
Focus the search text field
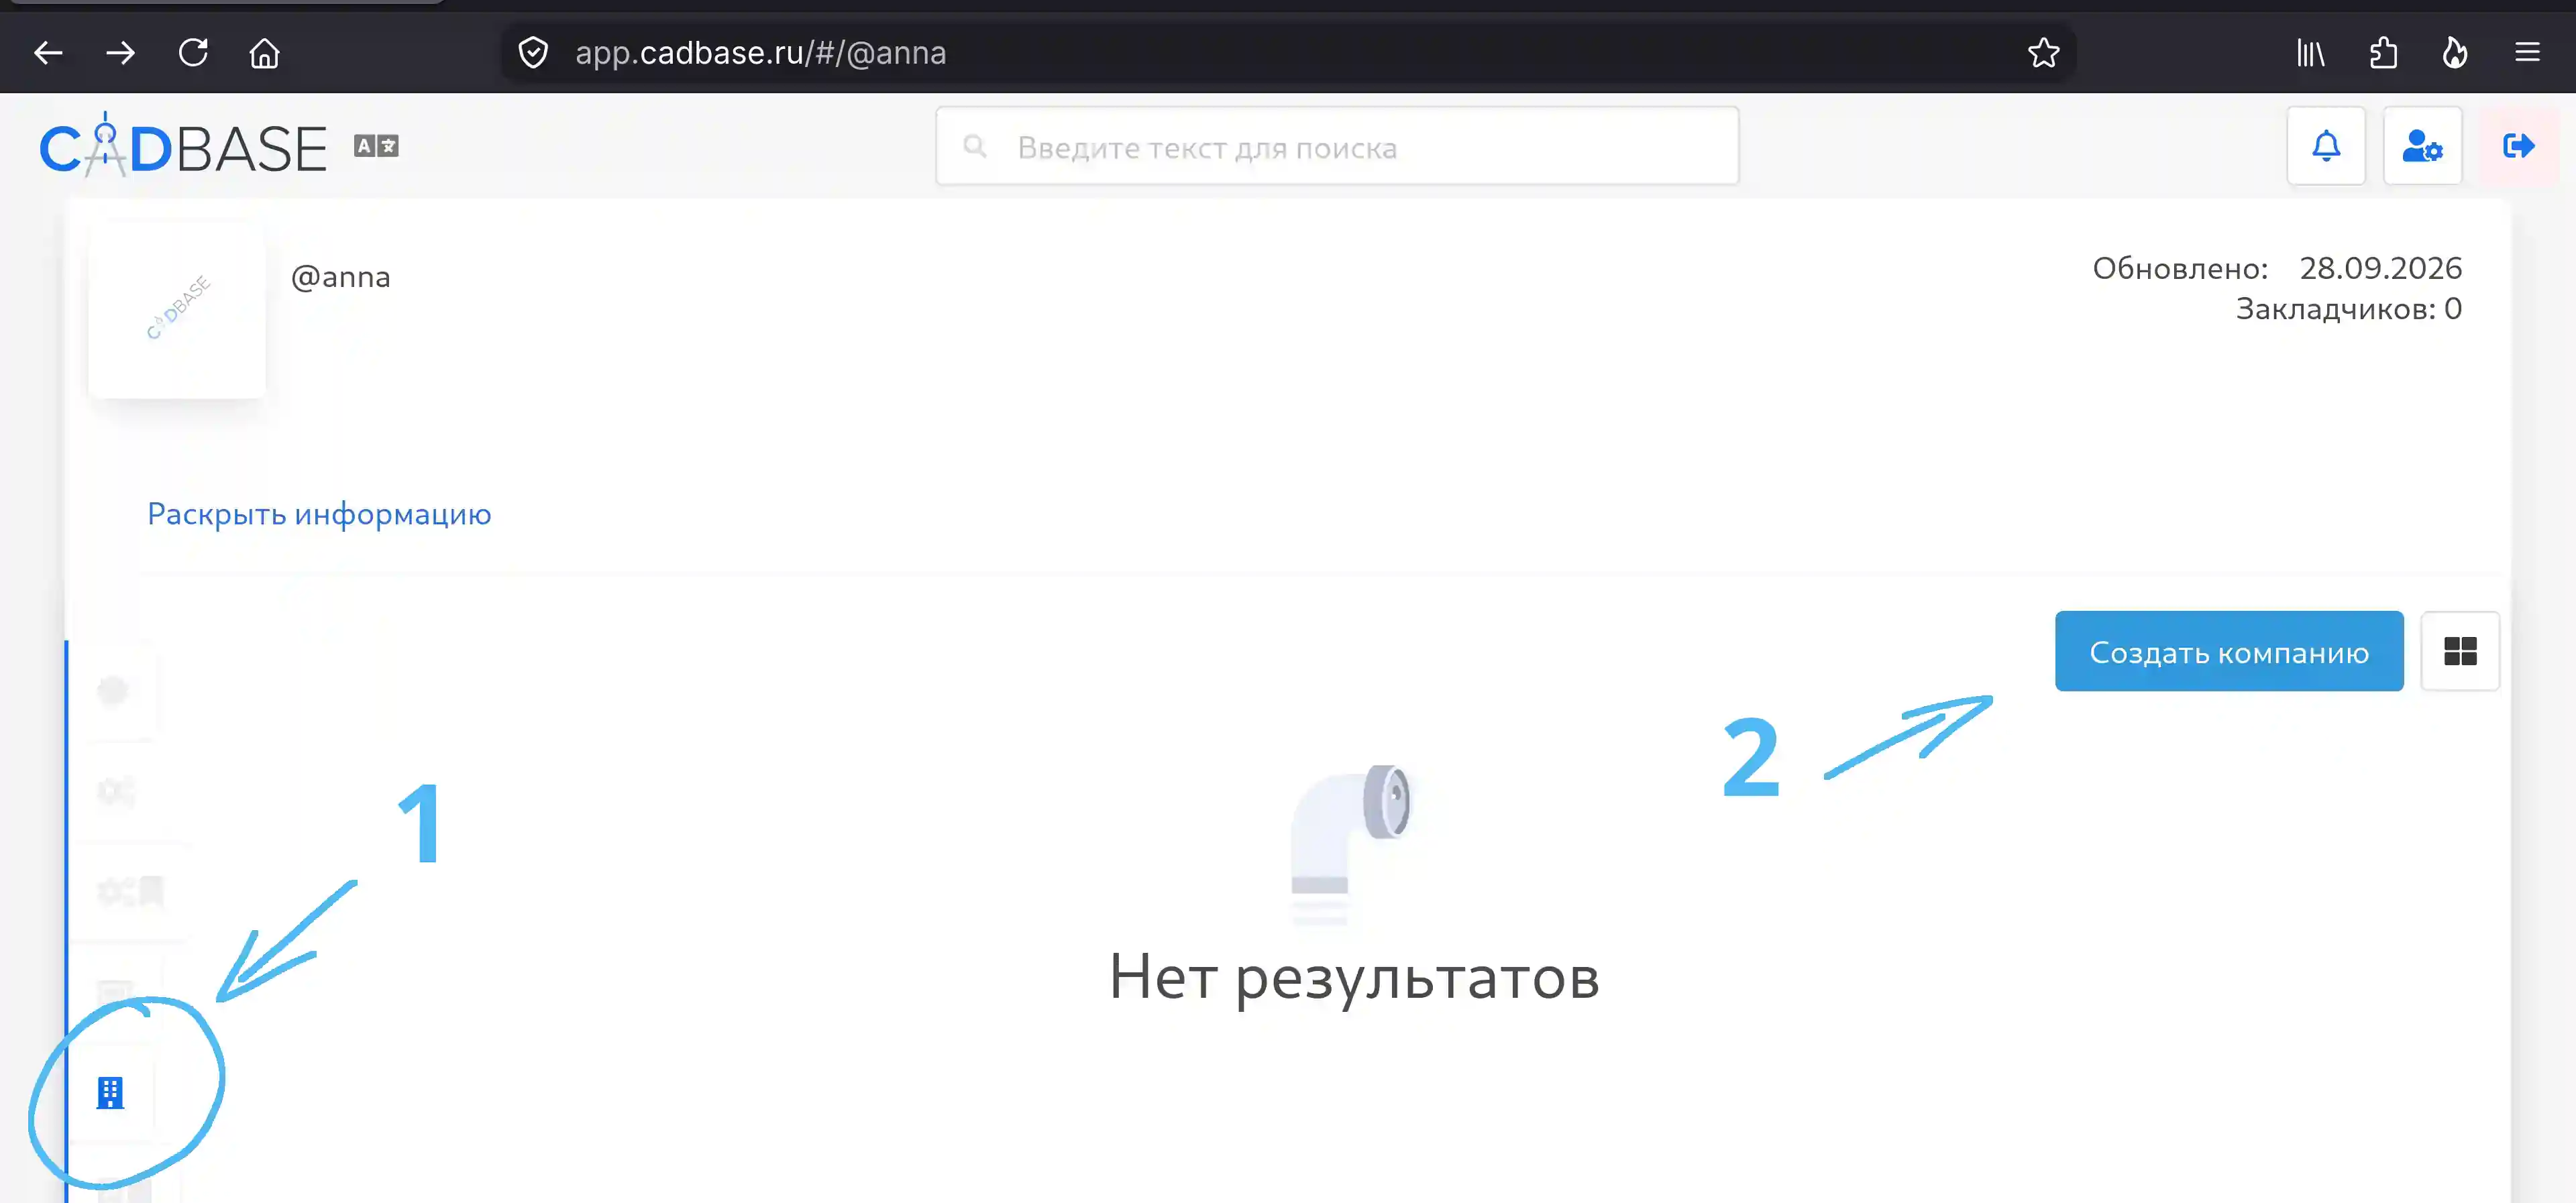point(1337,147)
